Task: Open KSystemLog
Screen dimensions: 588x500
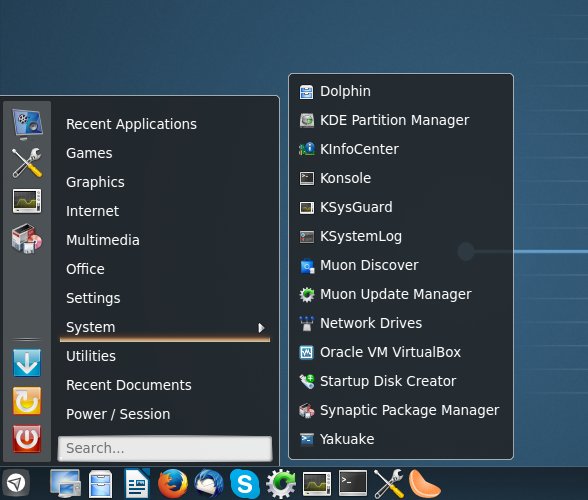Action: (x=401, y=236)
